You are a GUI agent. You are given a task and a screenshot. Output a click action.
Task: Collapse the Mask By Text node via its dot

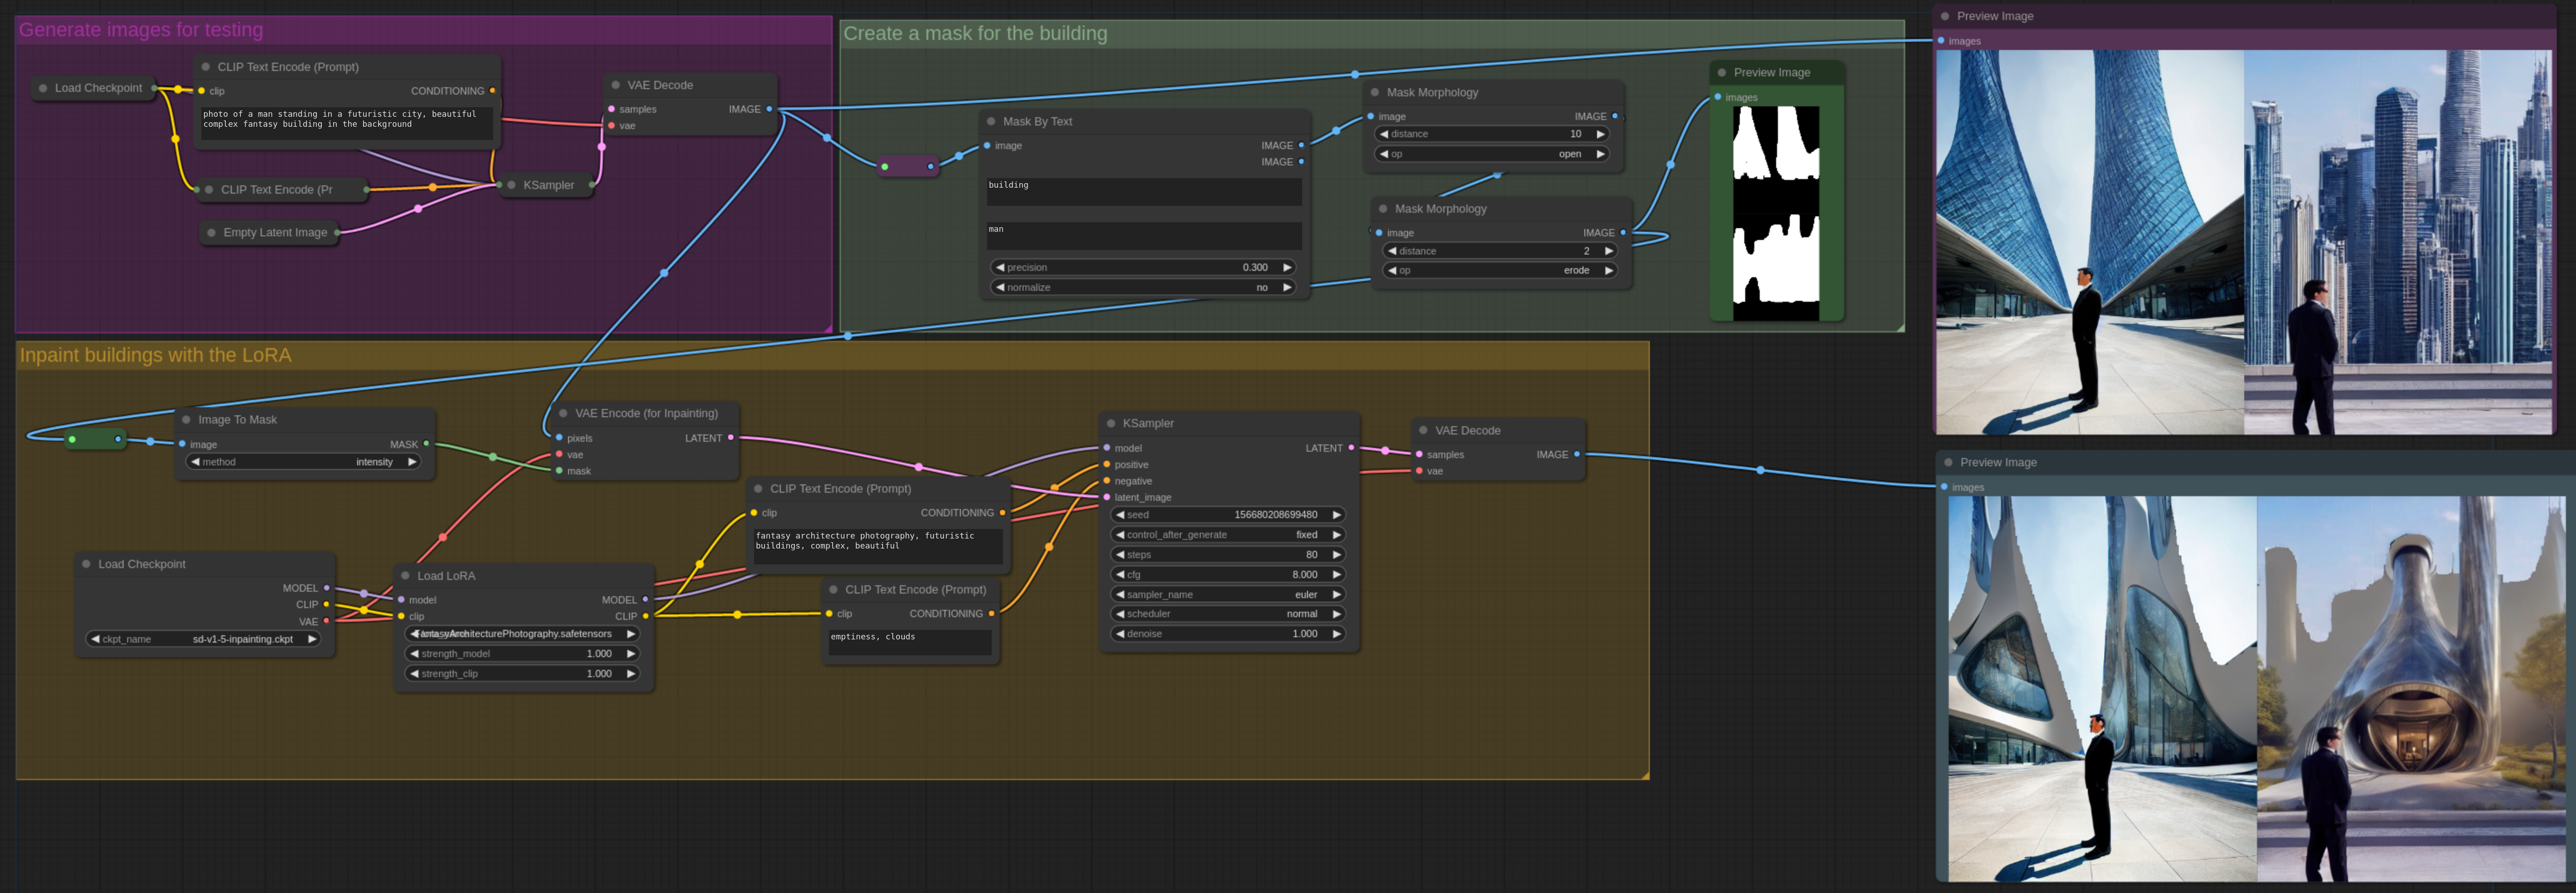(991, 122)
